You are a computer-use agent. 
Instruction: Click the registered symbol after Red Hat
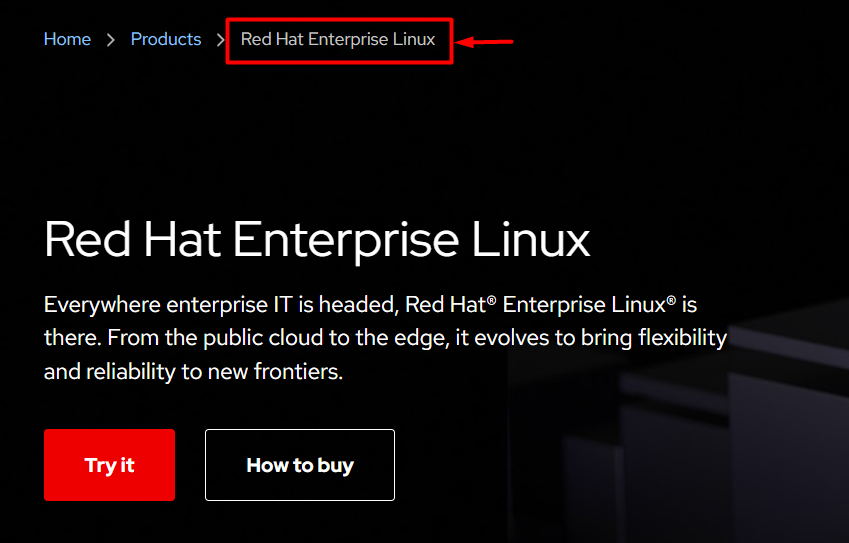tap(492, 300)
